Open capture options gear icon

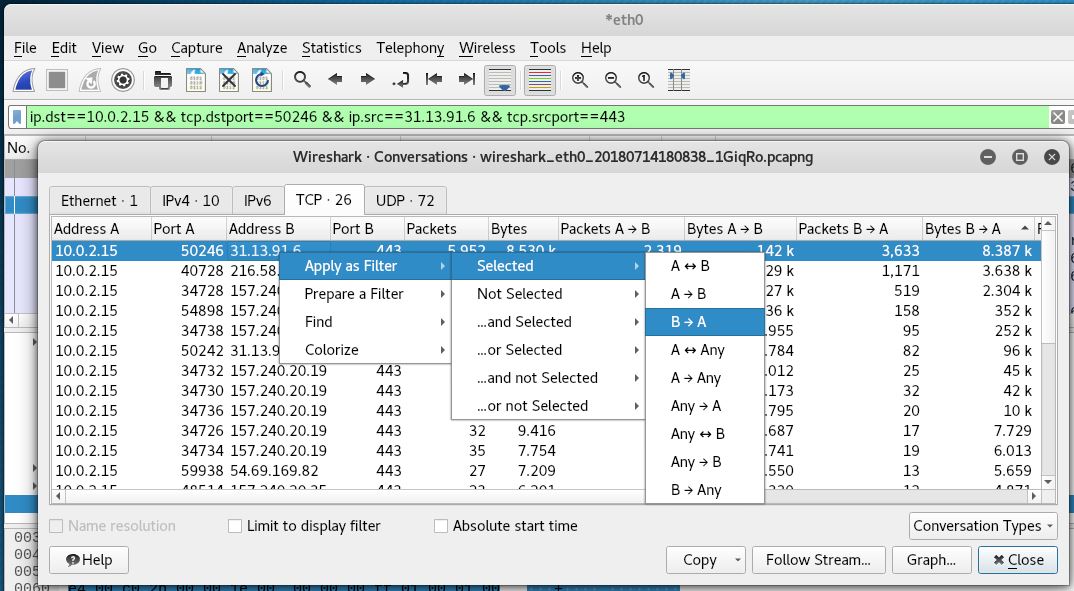[x=123, y=80]
